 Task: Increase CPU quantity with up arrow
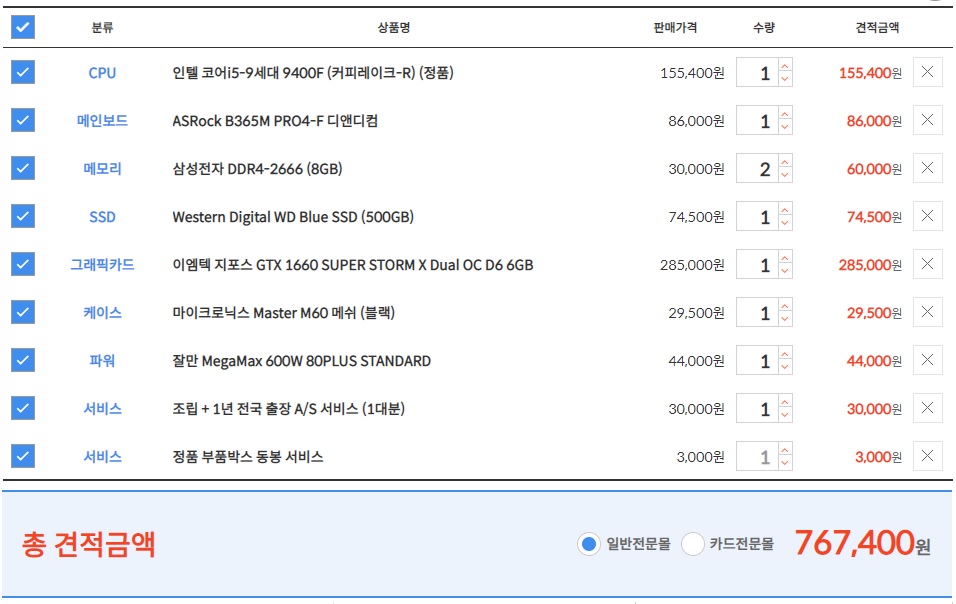785,65
